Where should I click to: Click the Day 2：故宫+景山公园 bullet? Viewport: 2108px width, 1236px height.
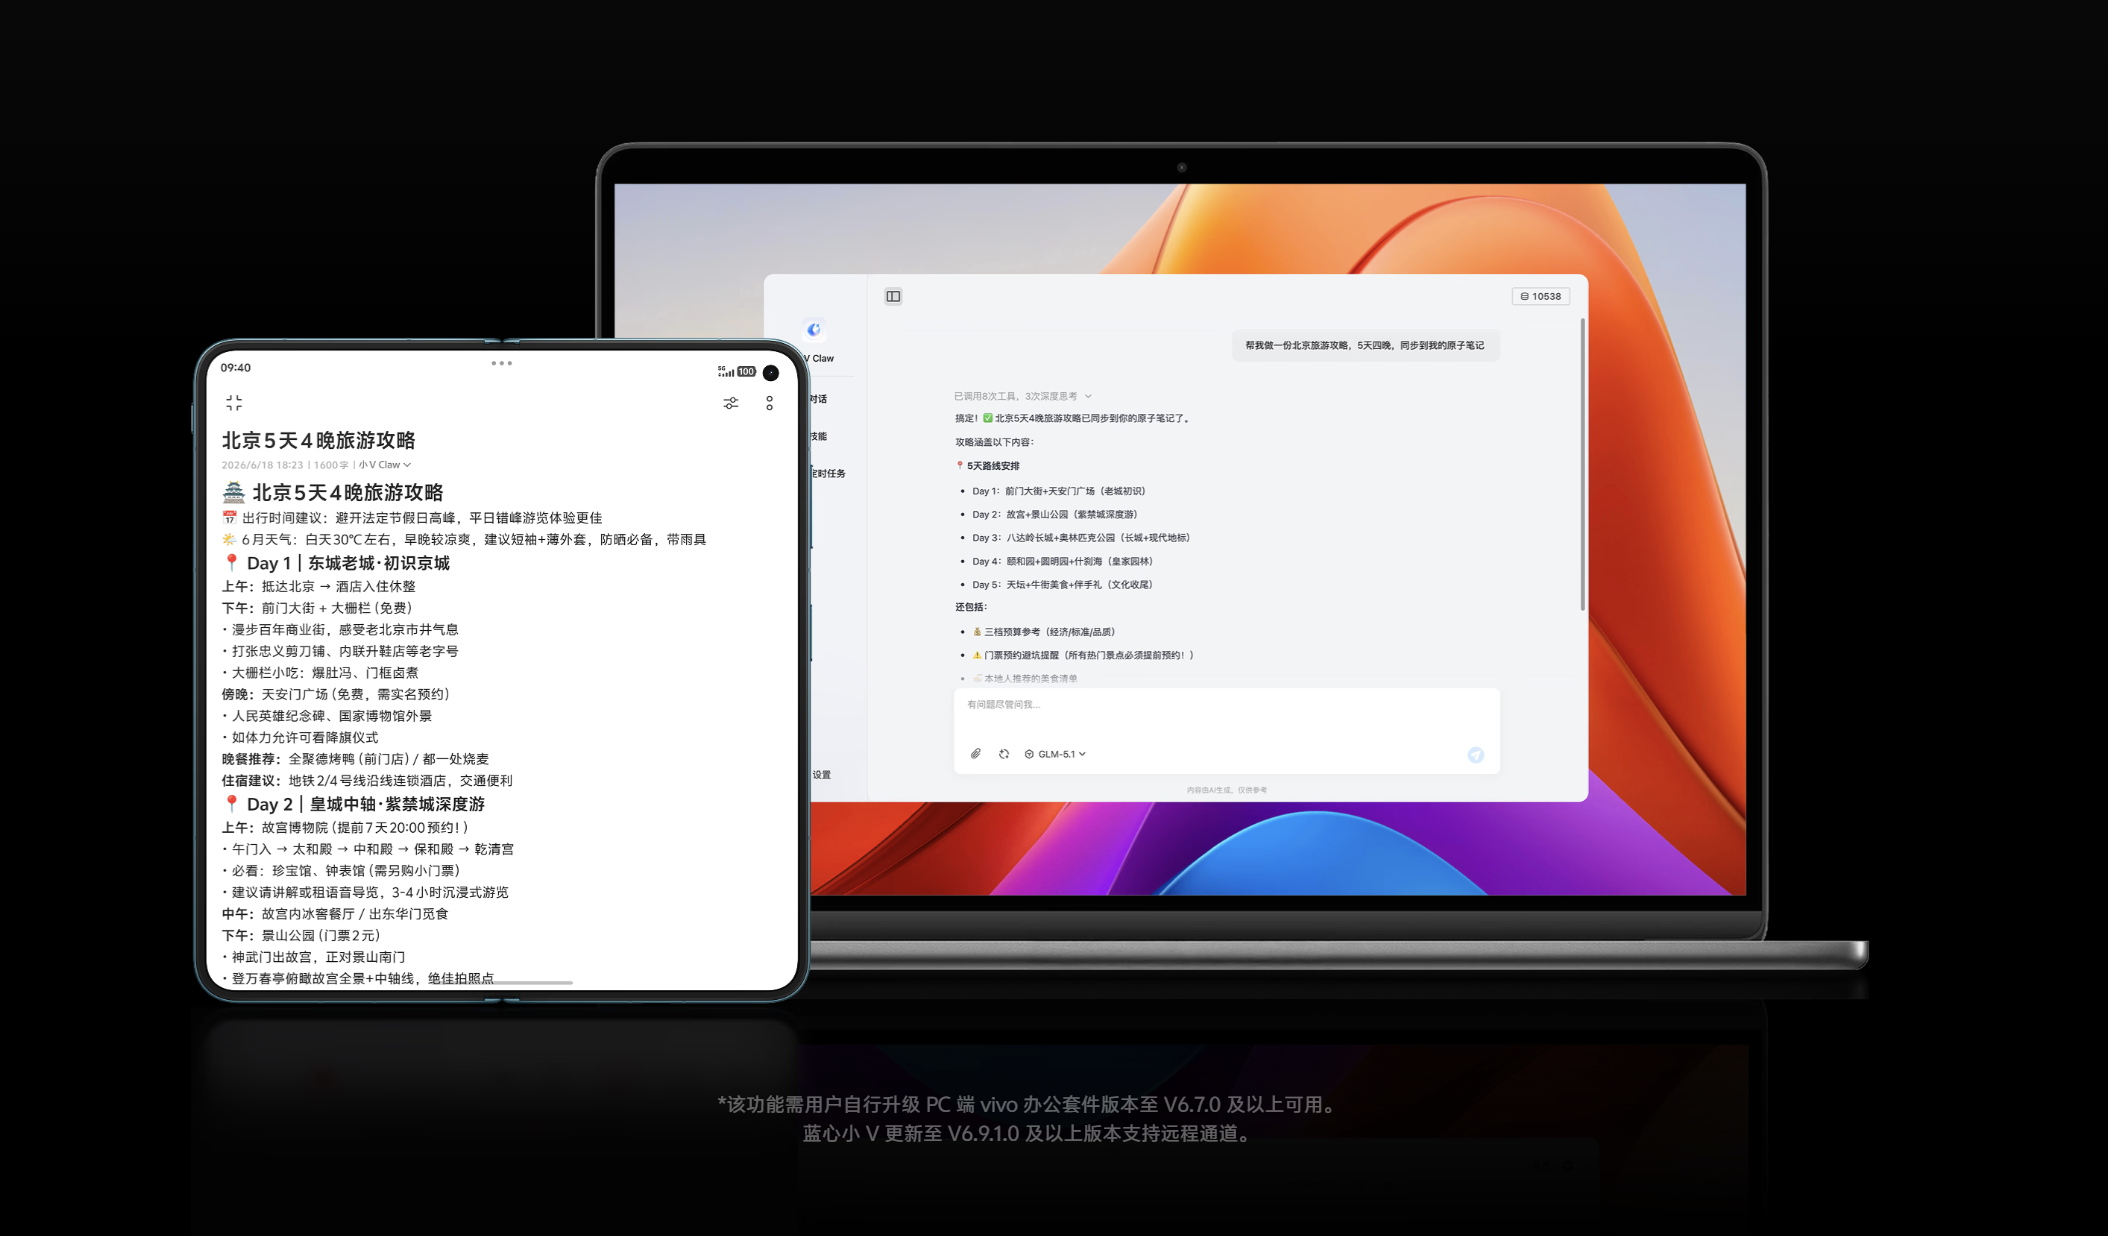[1054, 514]
